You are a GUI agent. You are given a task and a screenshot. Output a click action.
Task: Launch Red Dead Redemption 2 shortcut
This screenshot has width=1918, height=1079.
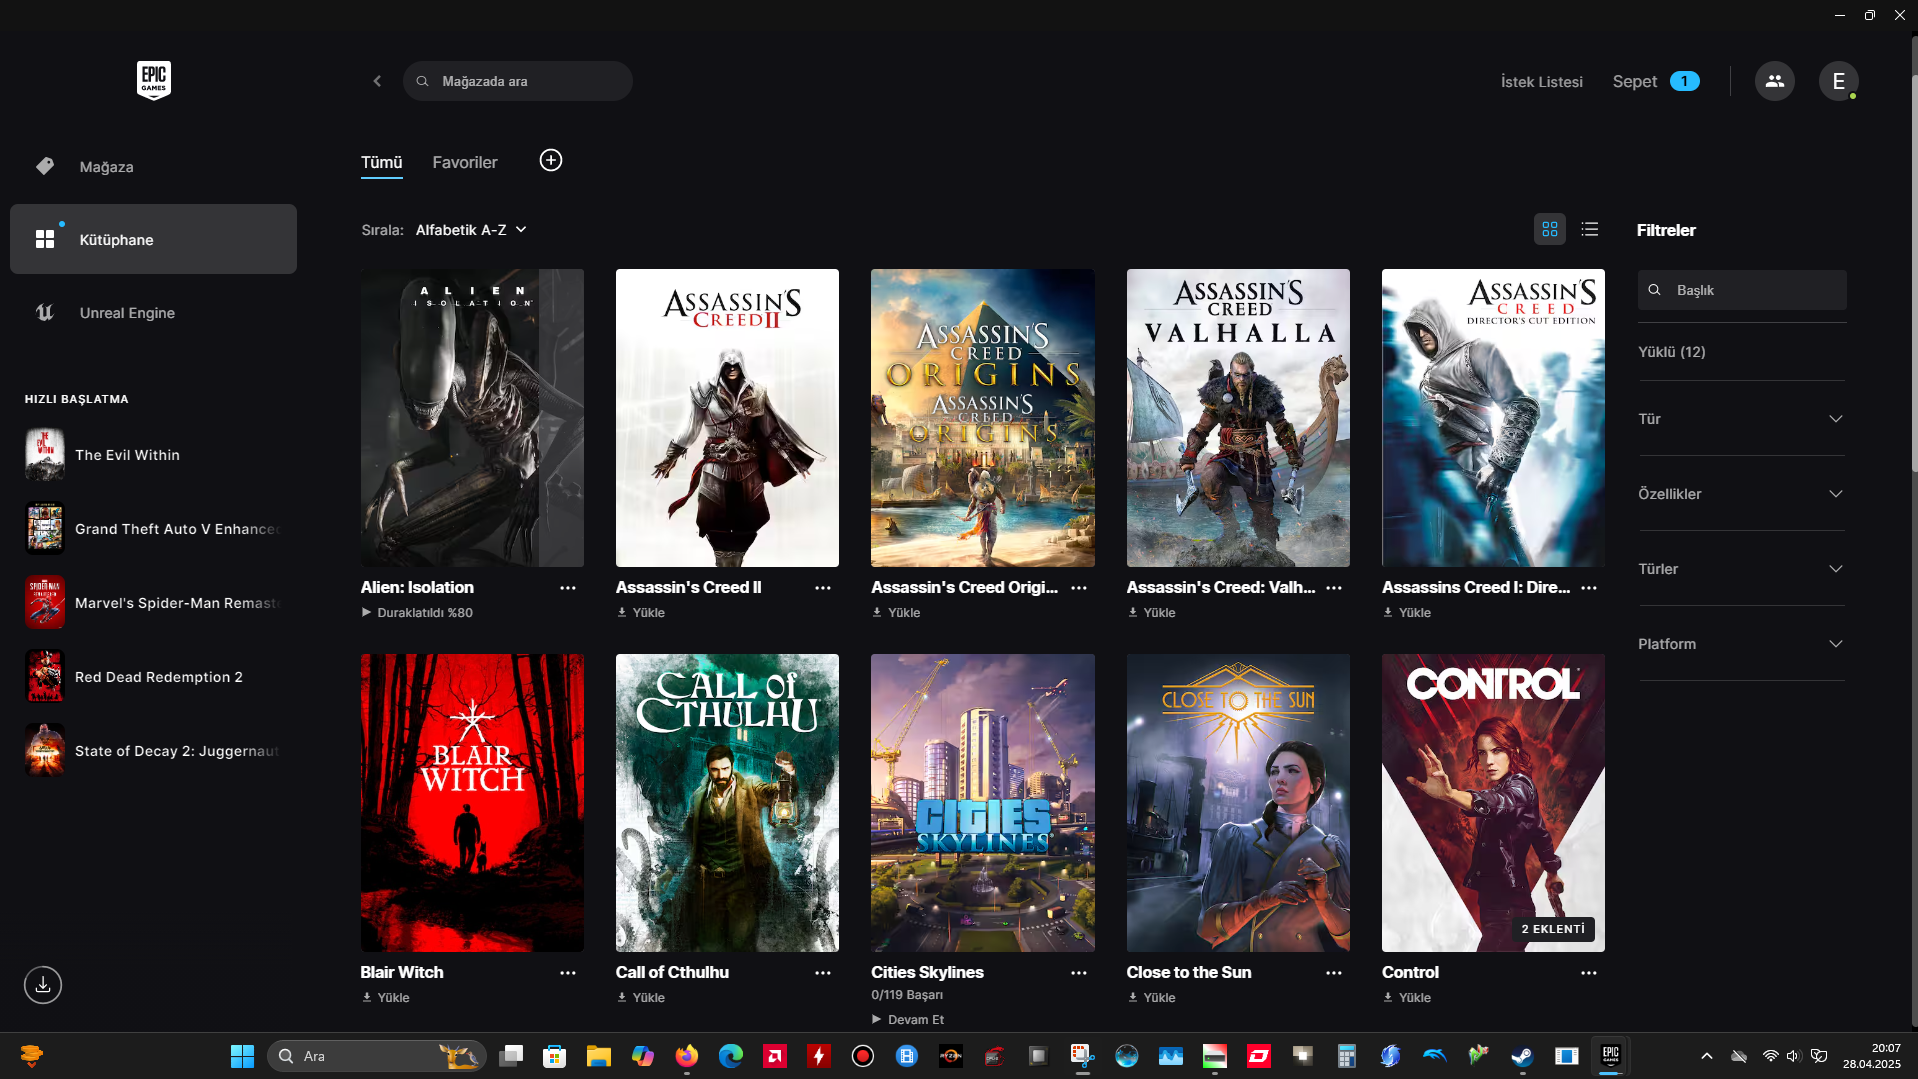153,677
